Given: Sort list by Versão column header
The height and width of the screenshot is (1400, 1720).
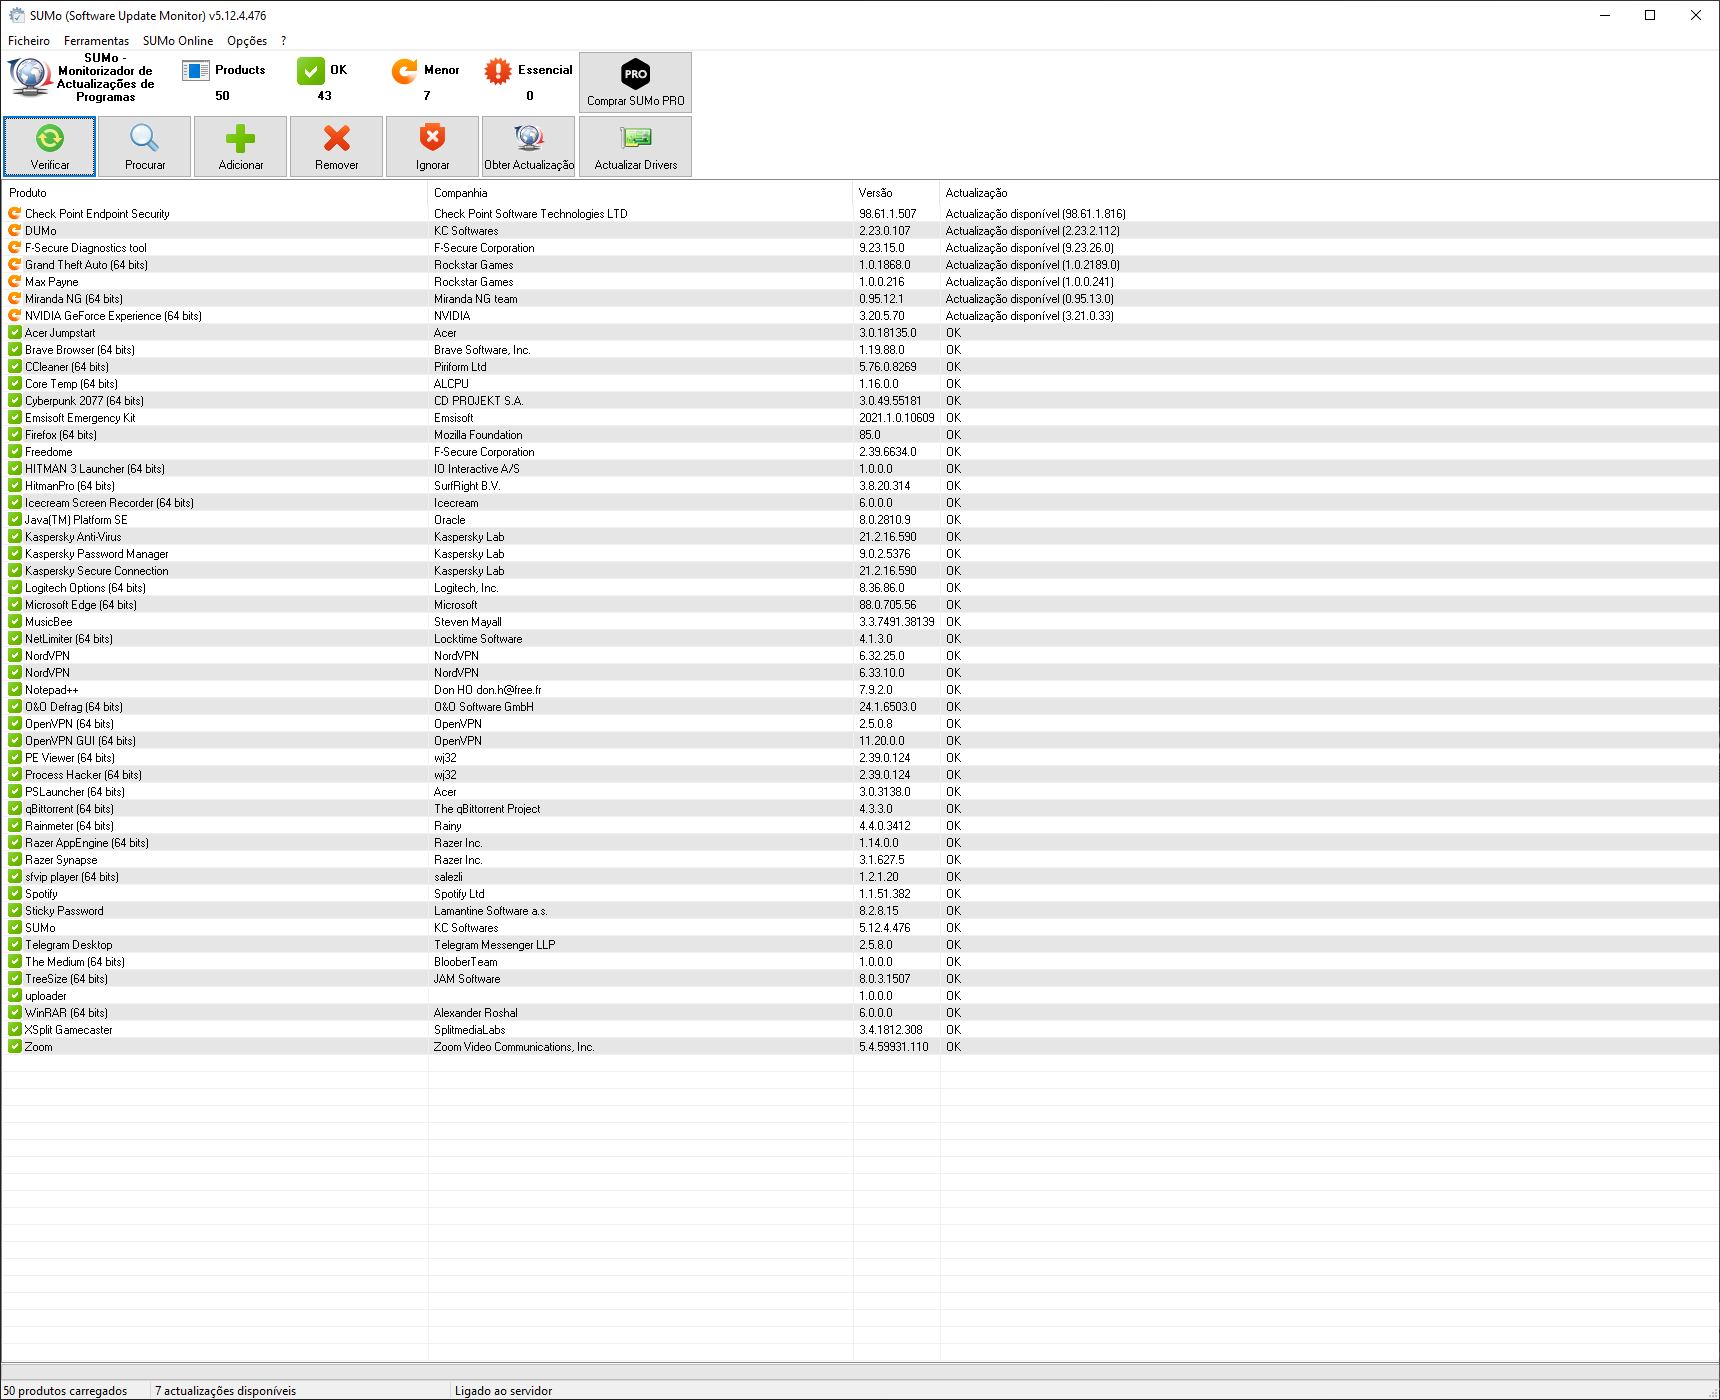Looking at the screenshot, I should coord(897,193).
